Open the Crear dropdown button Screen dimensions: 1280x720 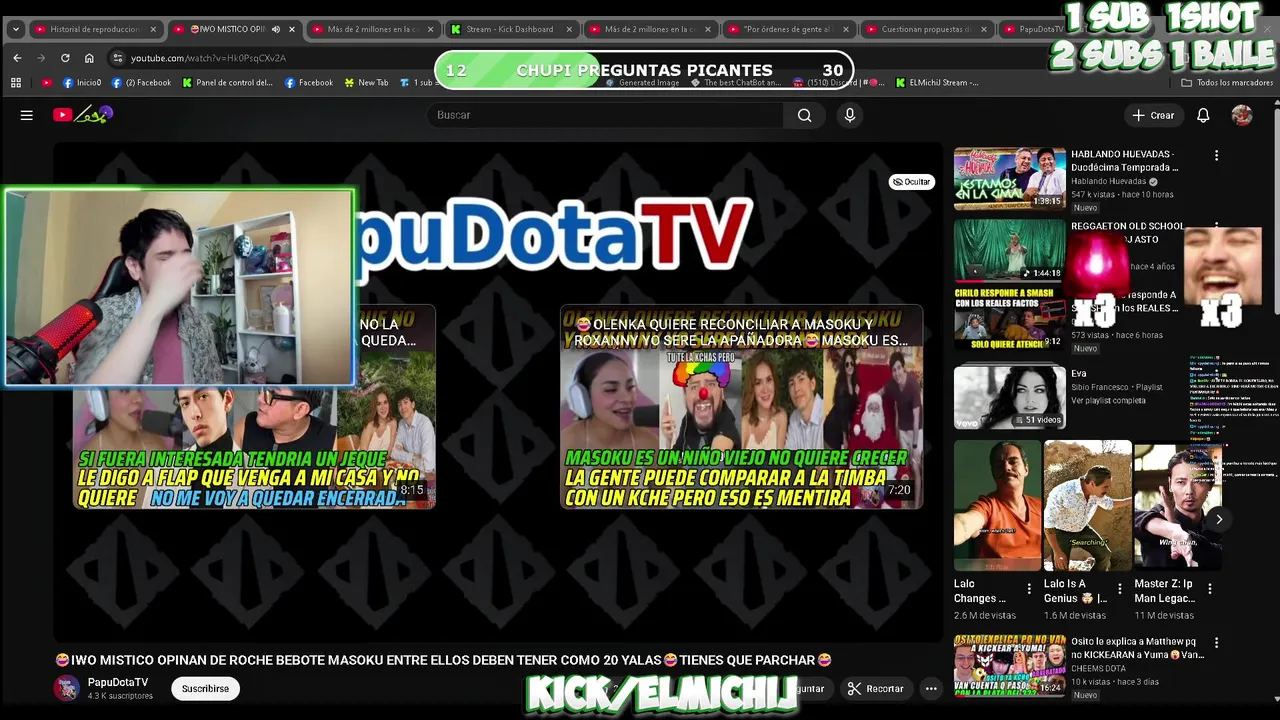(1153, 115)
